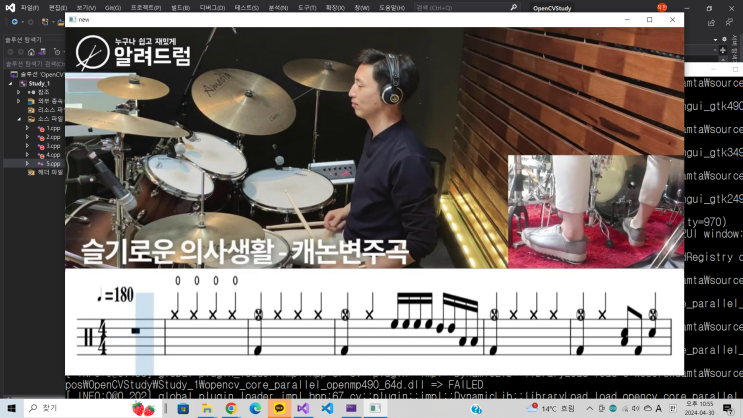
Task: Open the 보기(V) menu
Action: (86, 8)
